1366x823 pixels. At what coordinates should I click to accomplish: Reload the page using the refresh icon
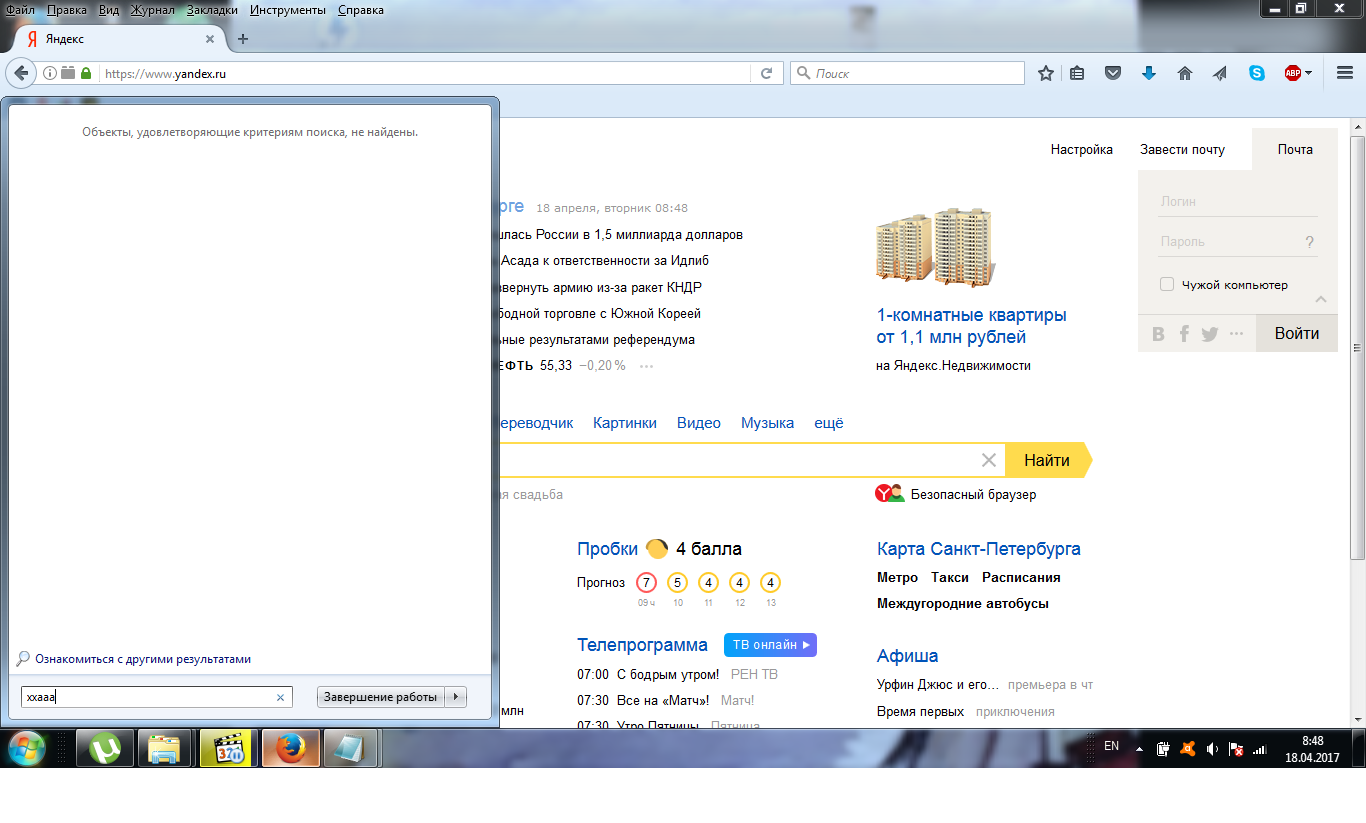point(766,73)
